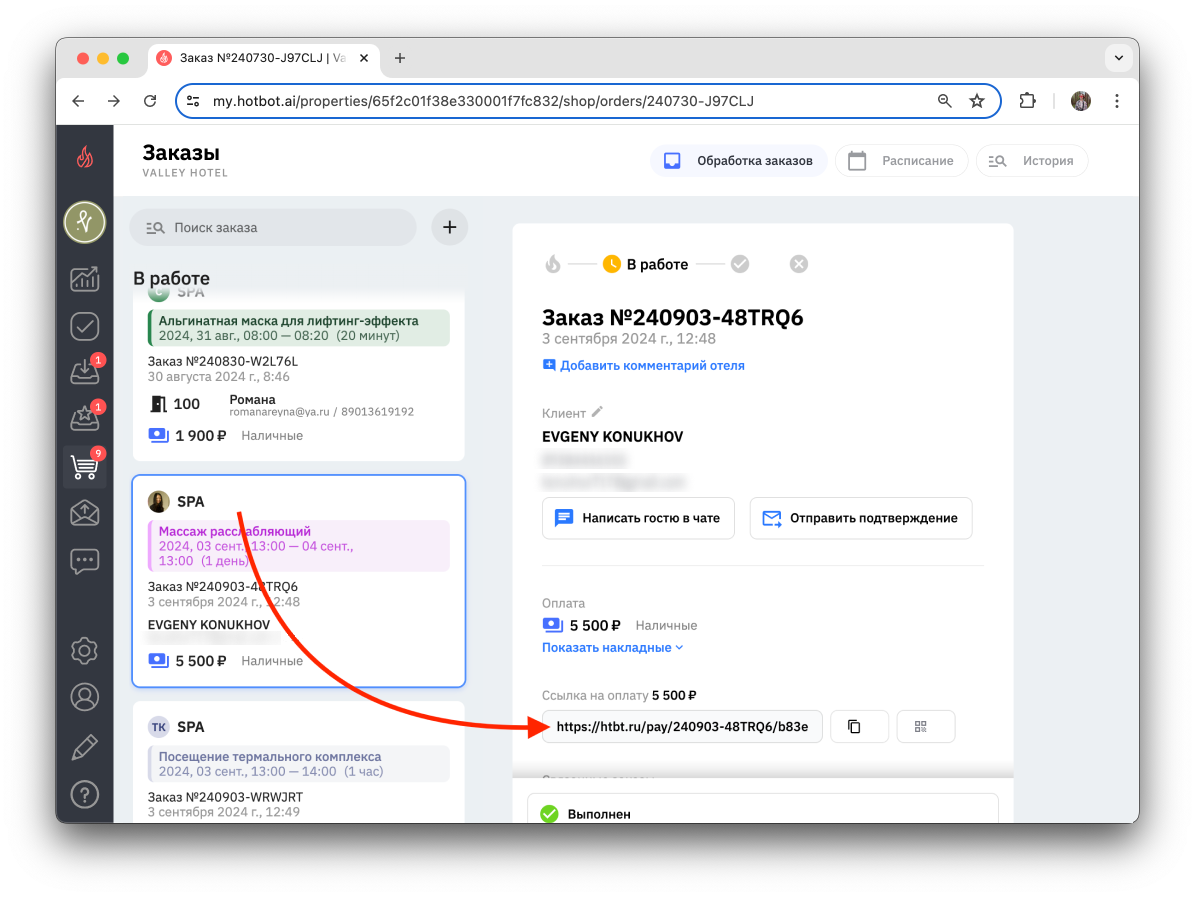Open tasks checkmark icon in sidebar
The height and width of the screenshot is (897, 1195).
(x=85, y=326)
